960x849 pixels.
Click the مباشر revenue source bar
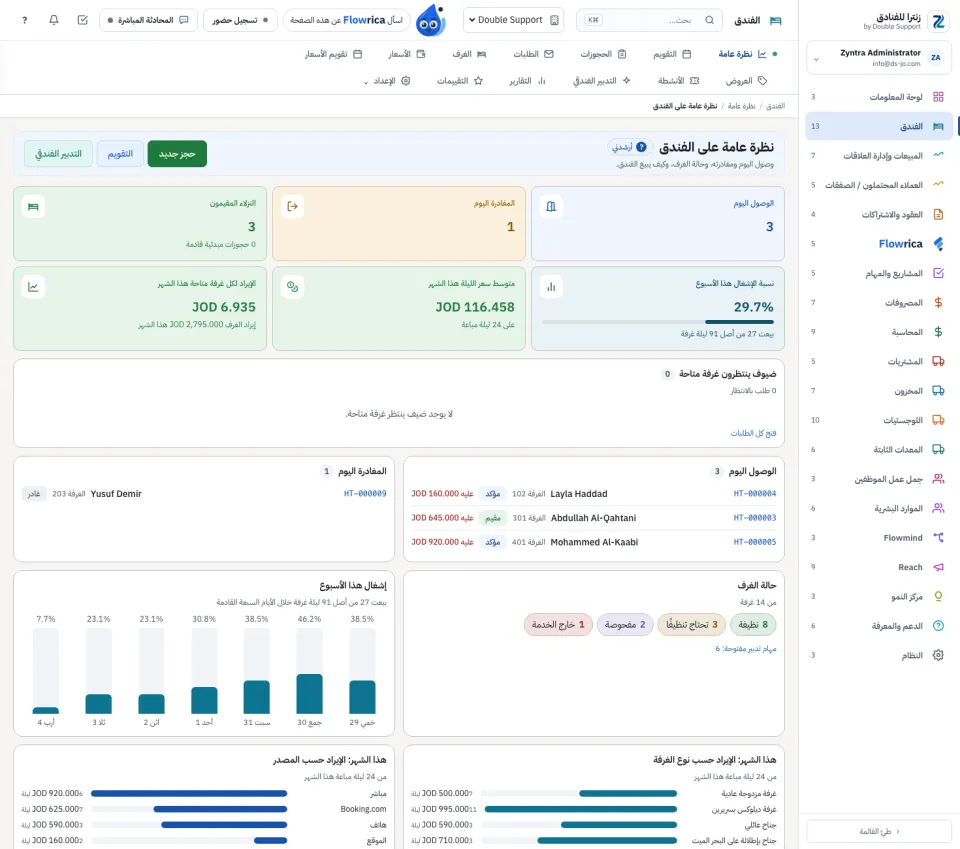coord(189,793)
